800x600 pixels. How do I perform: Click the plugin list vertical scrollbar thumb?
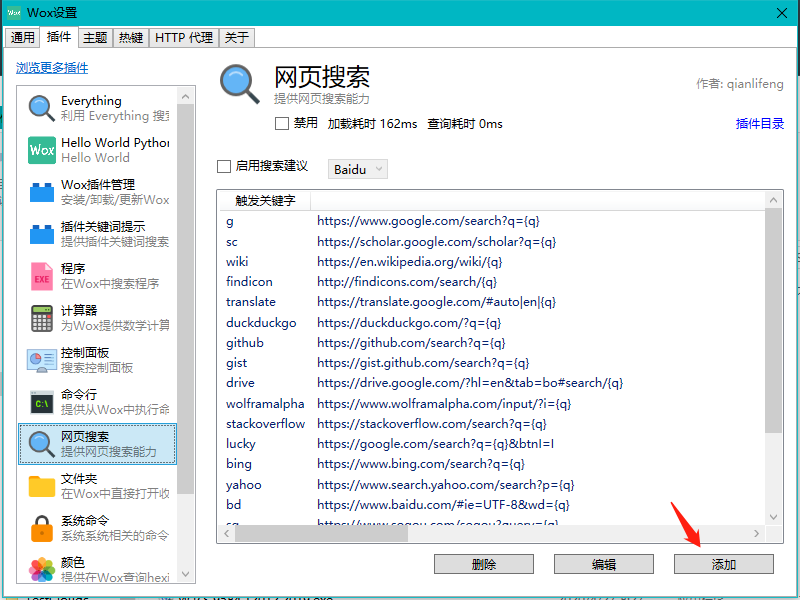coord(186,299)
